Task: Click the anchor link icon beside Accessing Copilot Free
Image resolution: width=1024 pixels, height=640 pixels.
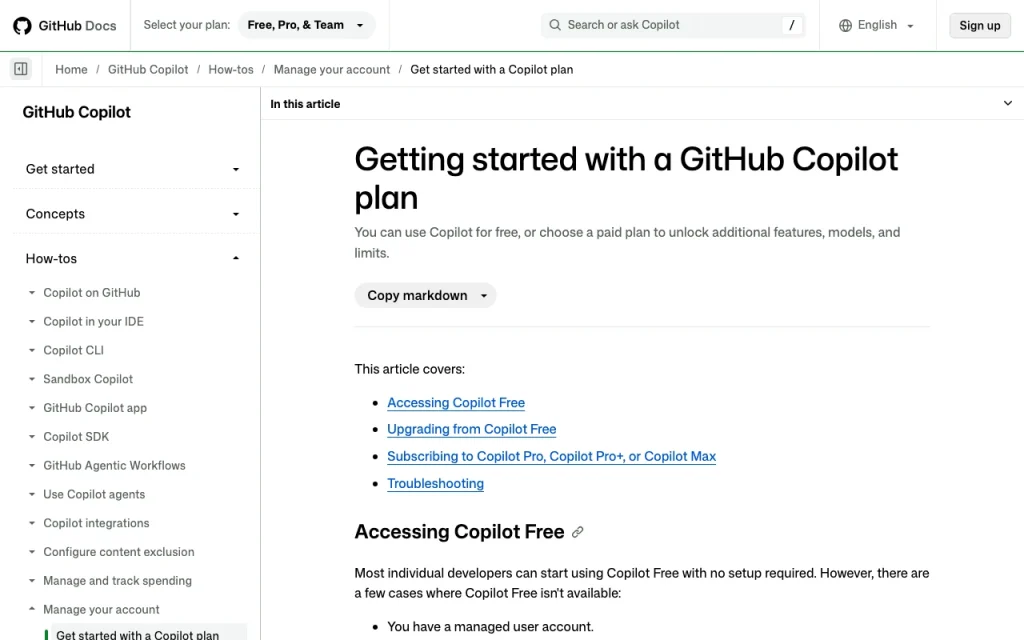Action: tap(577, 532)
